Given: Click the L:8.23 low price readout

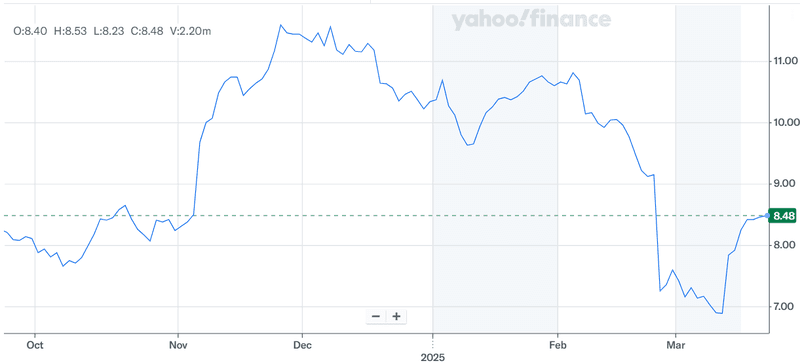Looking at the screenshot, I should (109, 31).
